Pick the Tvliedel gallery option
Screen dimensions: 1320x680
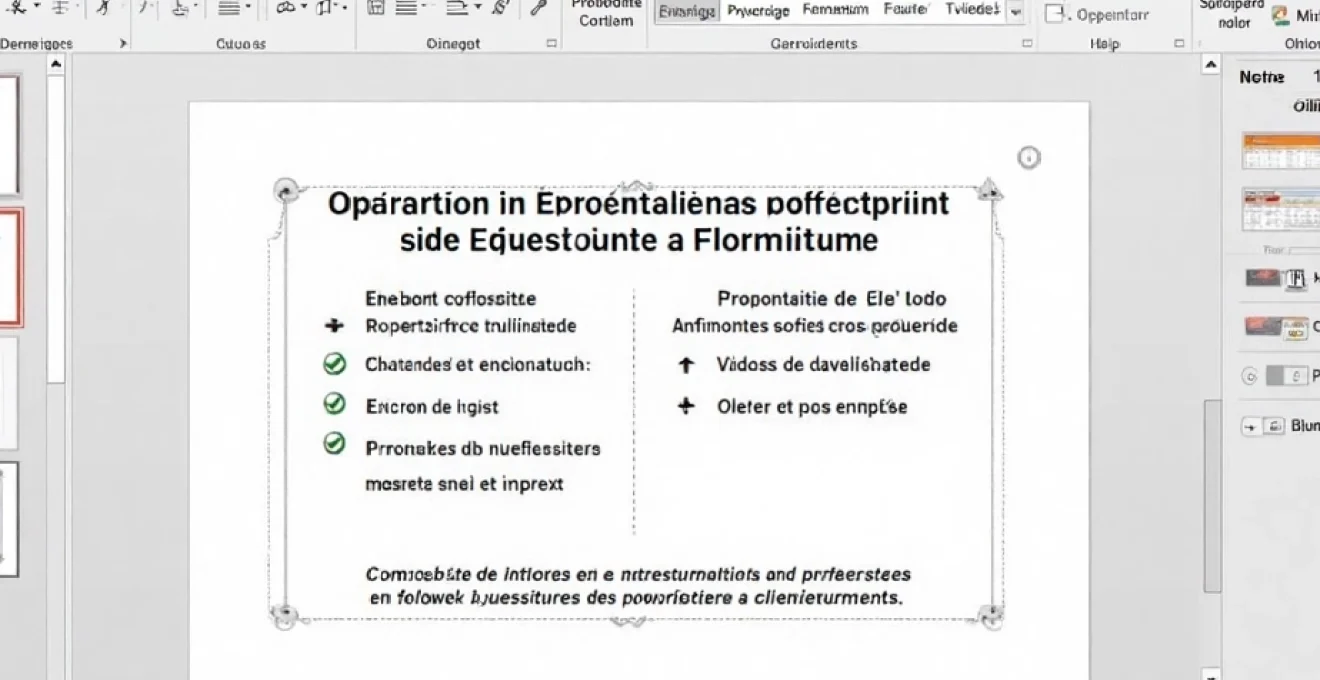pyautogui.click(x=971, y=11)
